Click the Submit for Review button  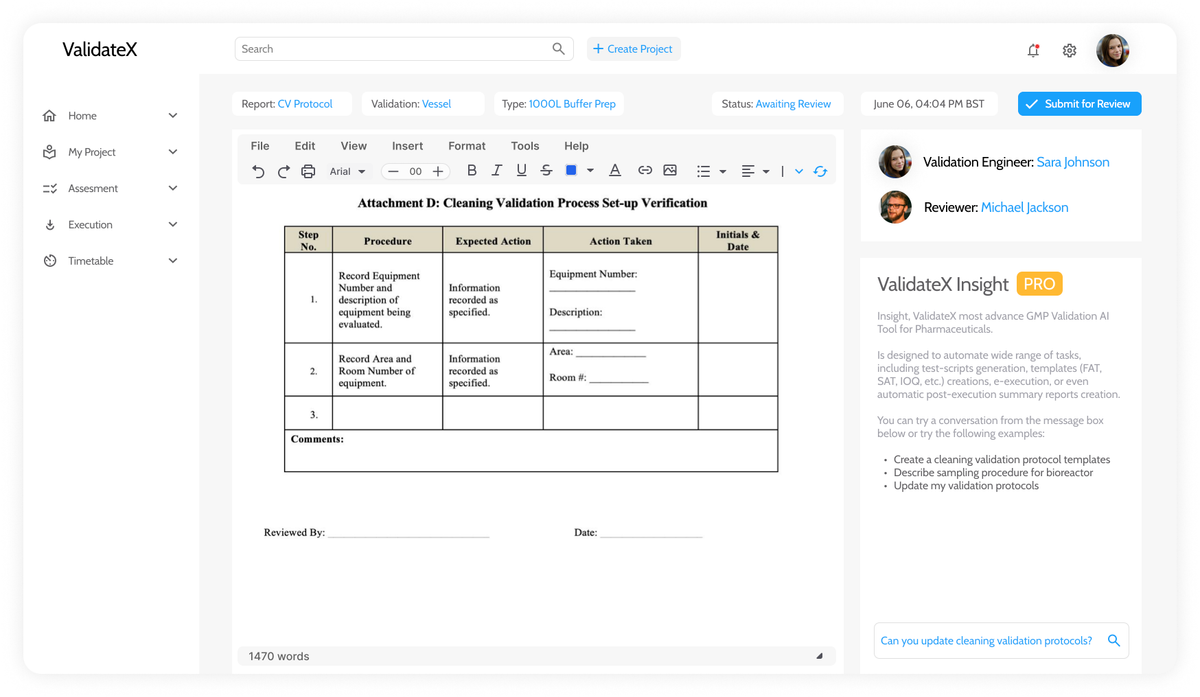[1079, 104]
